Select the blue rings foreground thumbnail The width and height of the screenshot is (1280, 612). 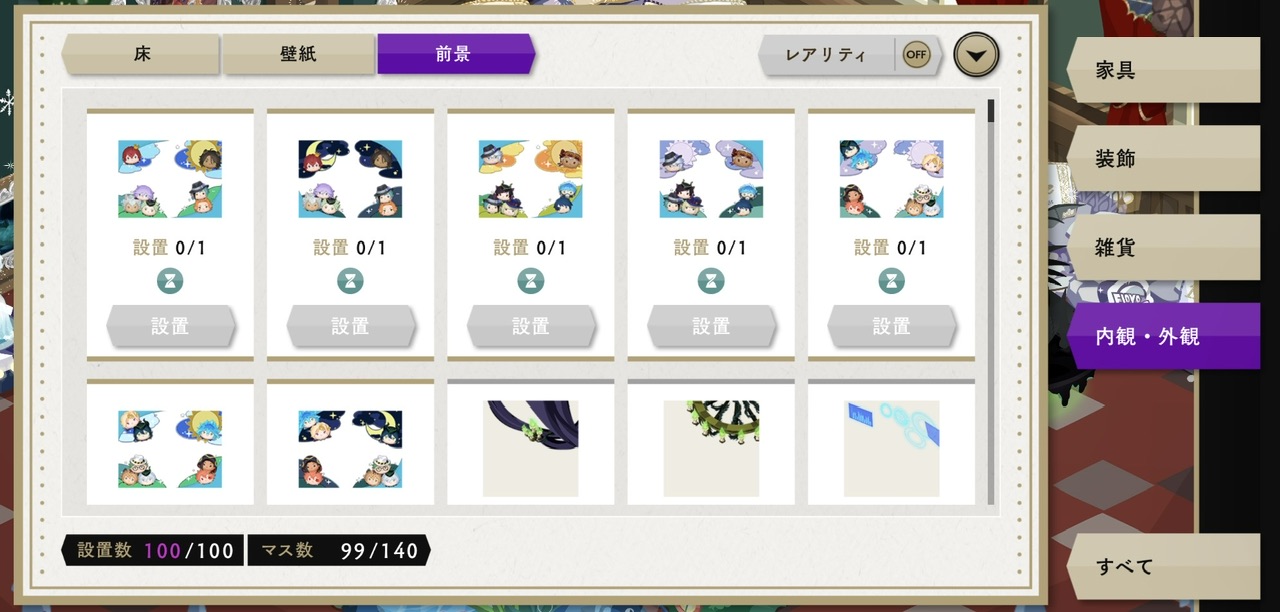[891, 448]
